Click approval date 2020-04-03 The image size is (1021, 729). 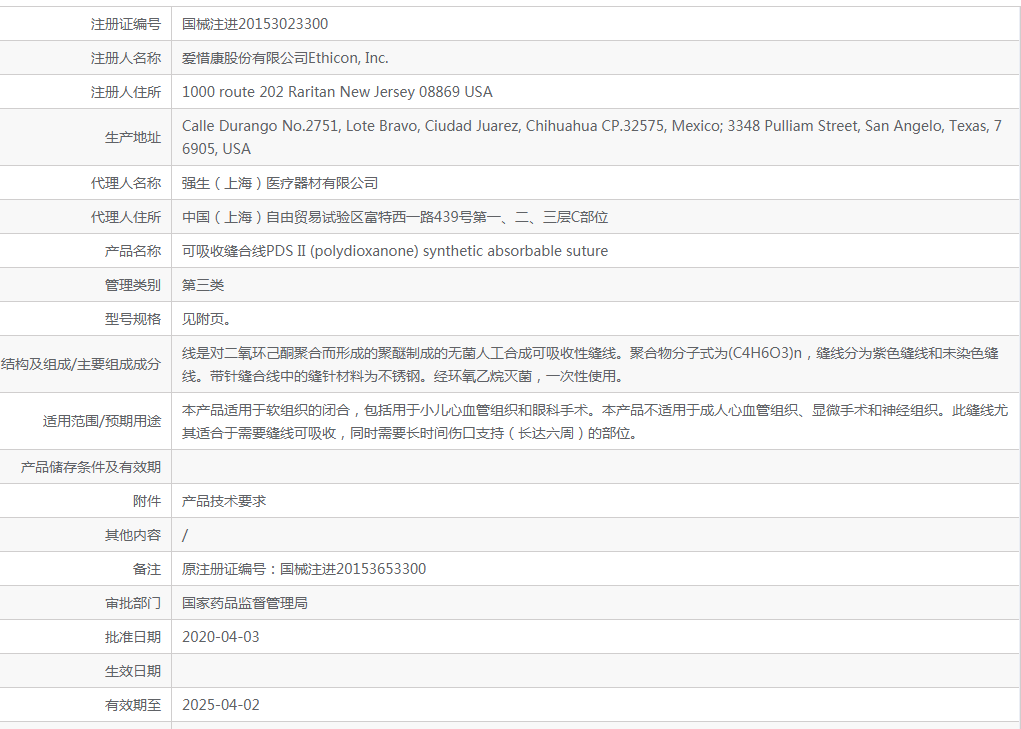221,637
